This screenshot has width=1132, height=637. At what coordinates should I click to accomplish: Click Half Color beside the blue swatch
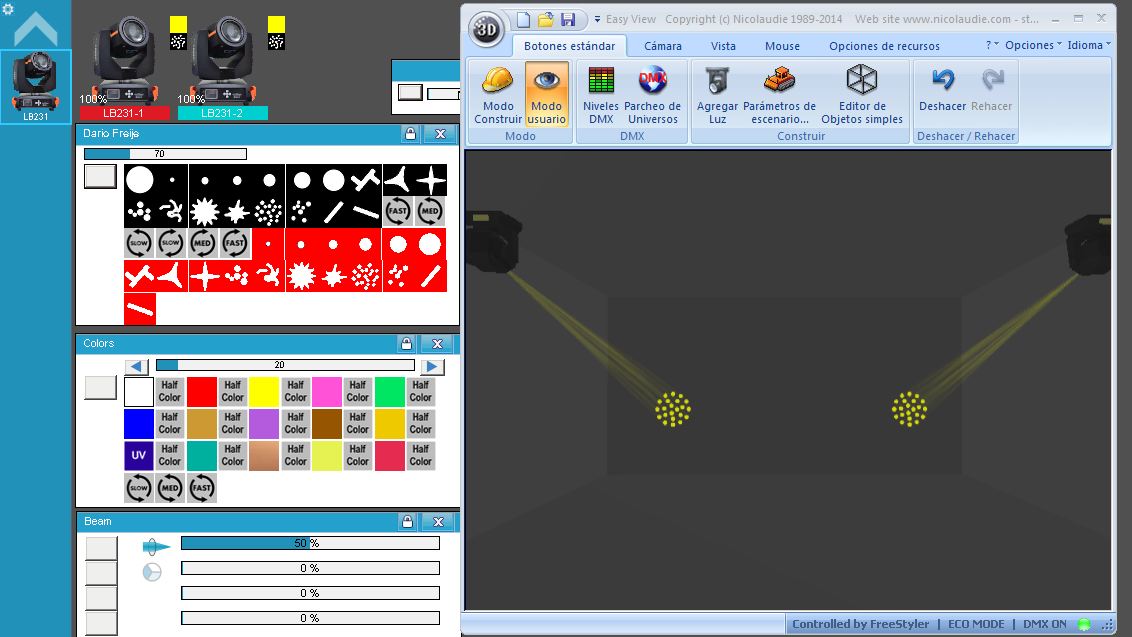[170, 423]
